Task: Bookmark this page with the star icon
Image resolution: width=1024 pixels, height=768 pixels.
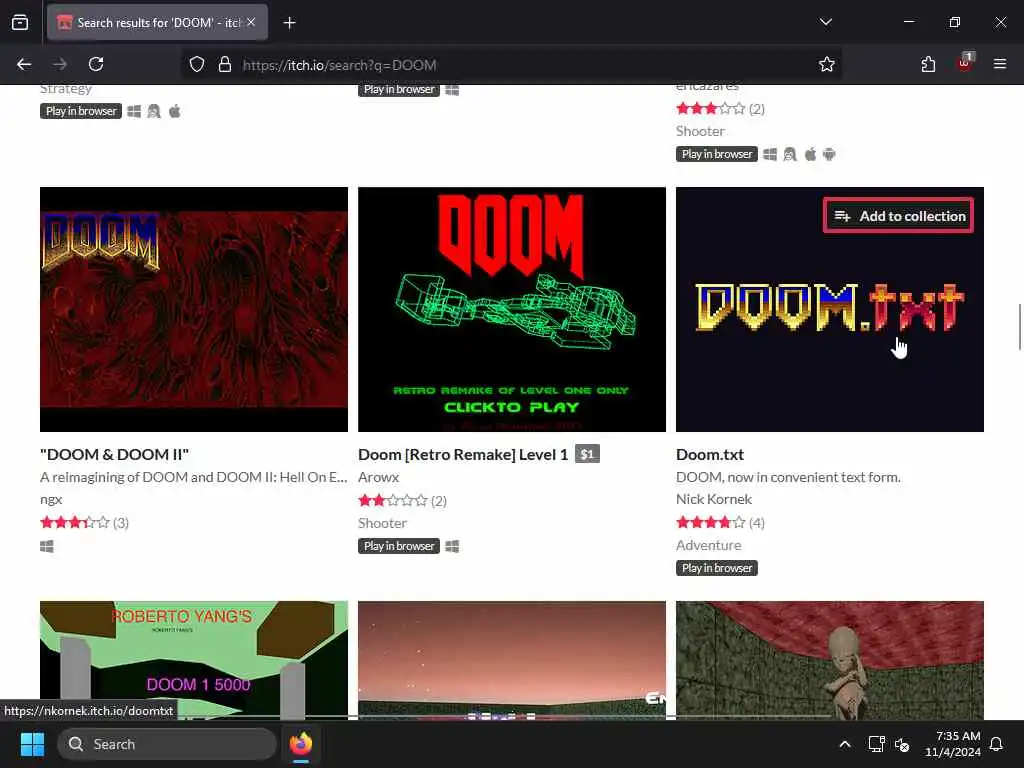Action: 827,65
